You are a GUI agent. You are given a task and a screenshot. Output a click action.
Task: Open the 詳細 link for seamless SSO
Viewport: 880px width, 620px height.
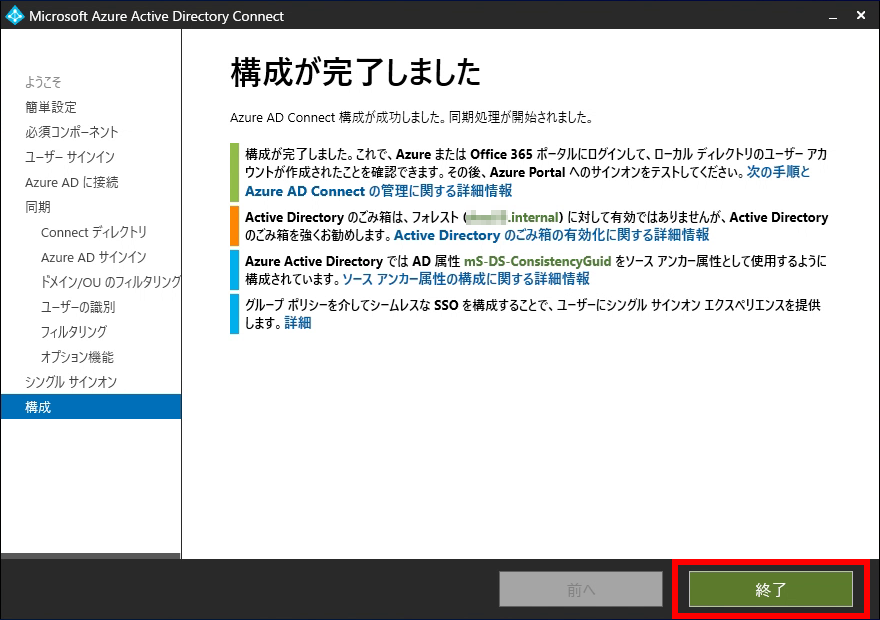[297, 323]
